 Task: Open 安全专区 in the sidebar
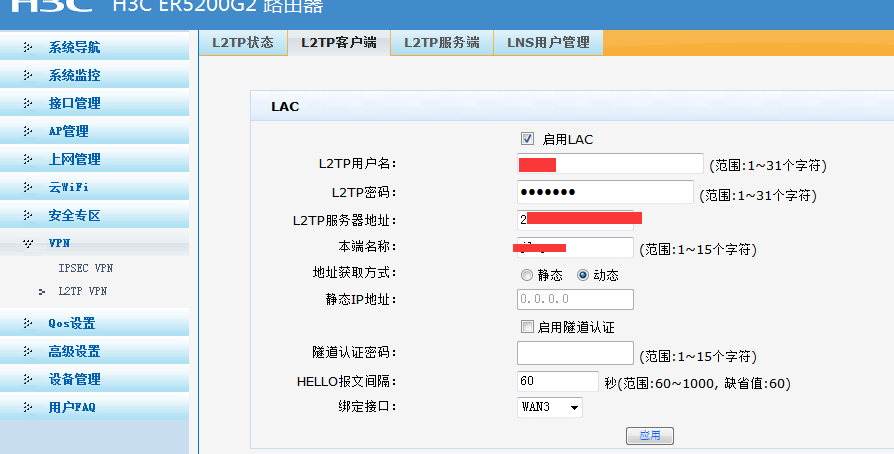74,215
